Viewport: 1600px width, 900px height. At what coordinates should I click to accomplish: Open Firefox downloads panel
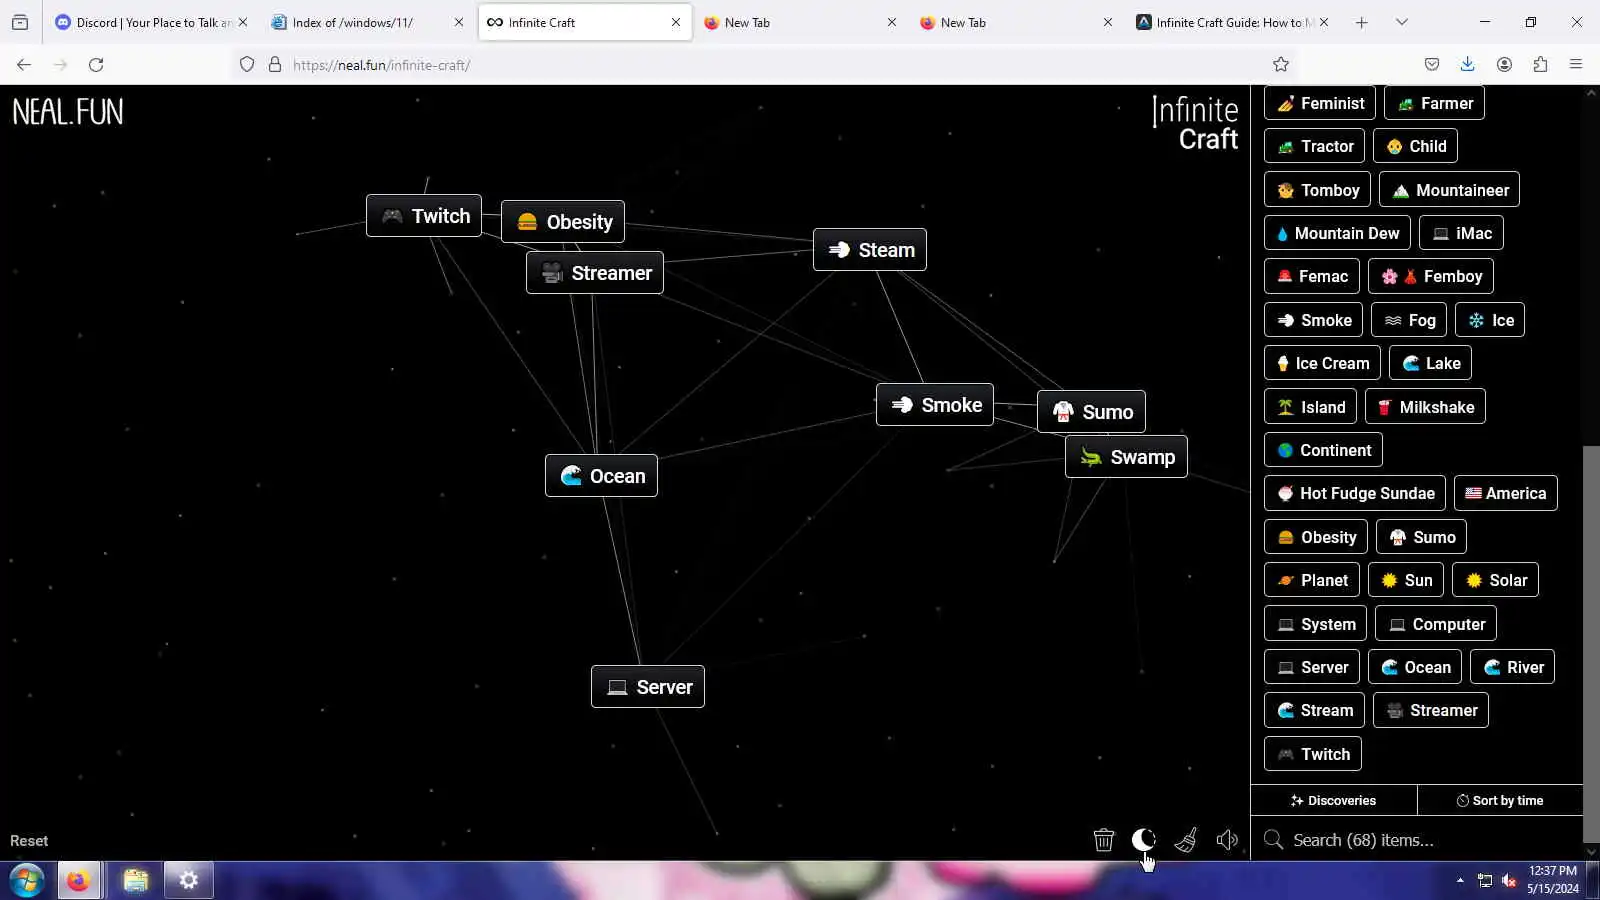(1467, 65)
